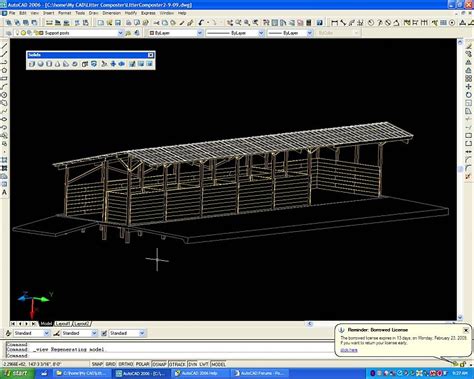
Task: Select the Cylinder tool in Solids toolbar
Action: coord(49,64)
